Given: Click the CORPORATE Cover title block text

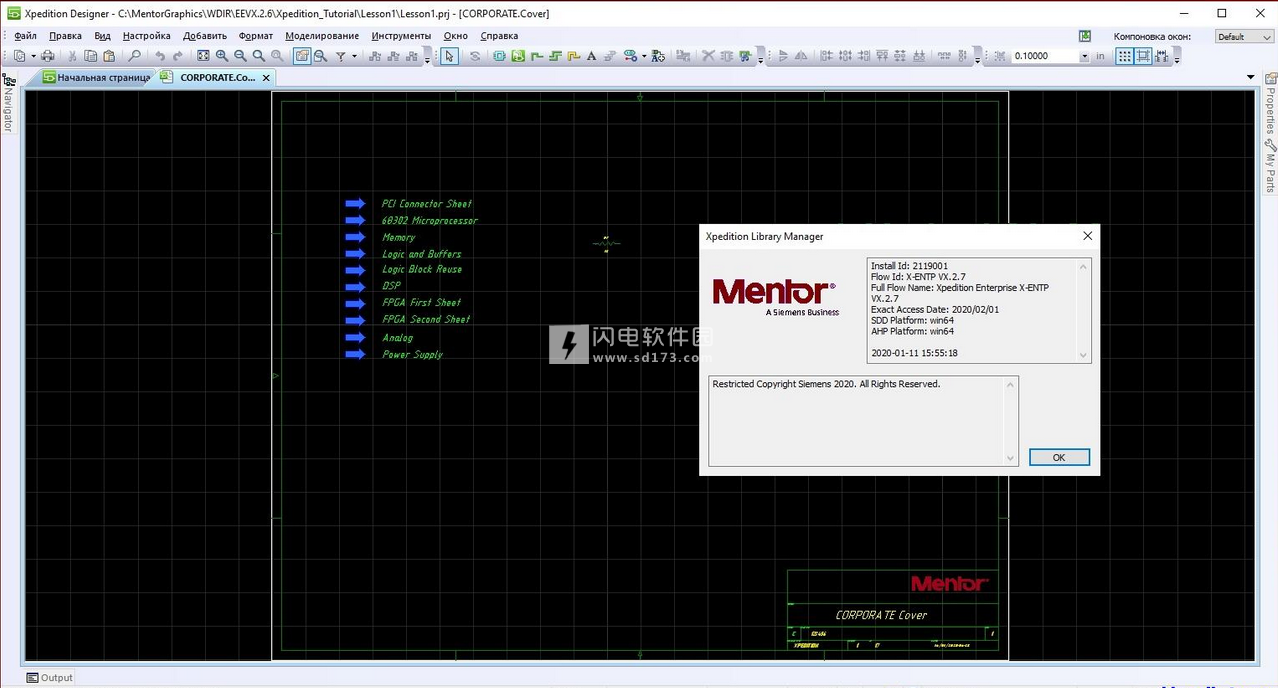Looking at the screenshot, I should click(x=881, y=615).
